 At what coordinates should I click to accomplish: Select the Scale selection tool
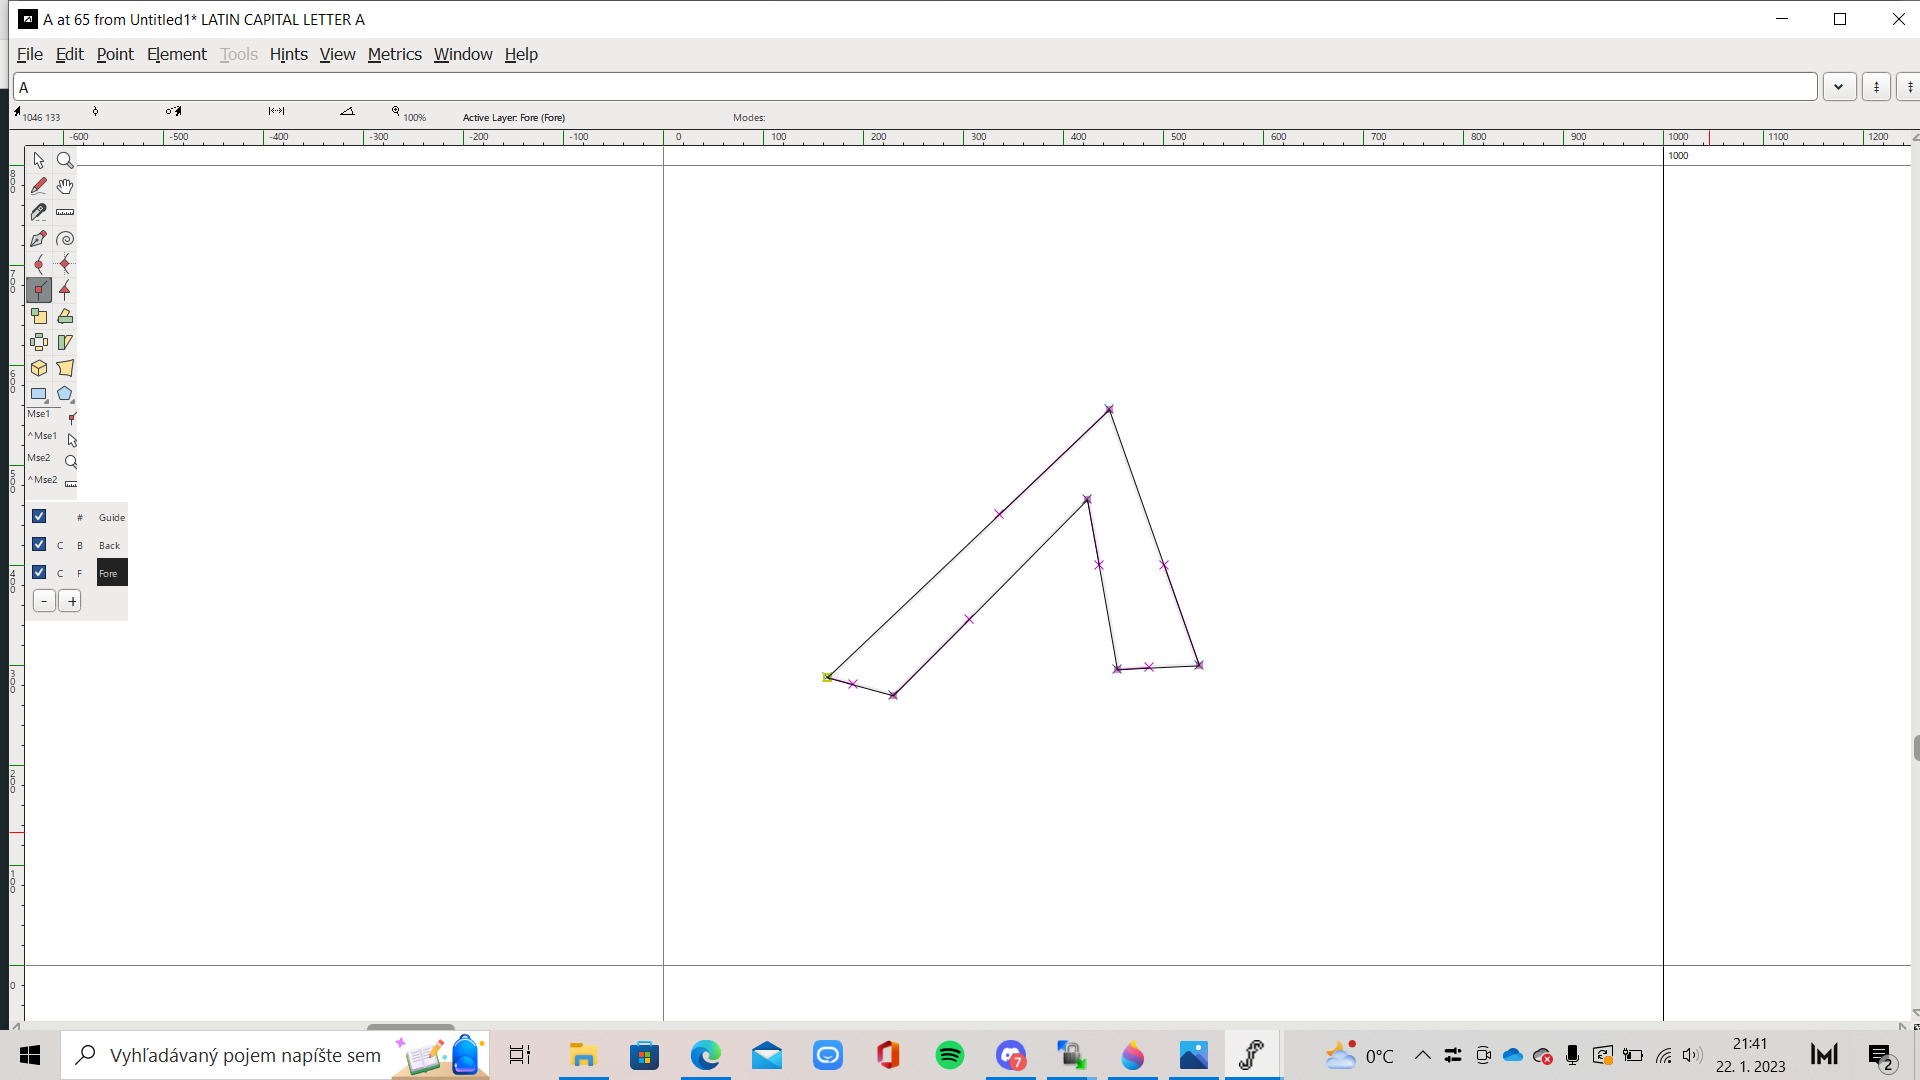[x=38, y=316]
